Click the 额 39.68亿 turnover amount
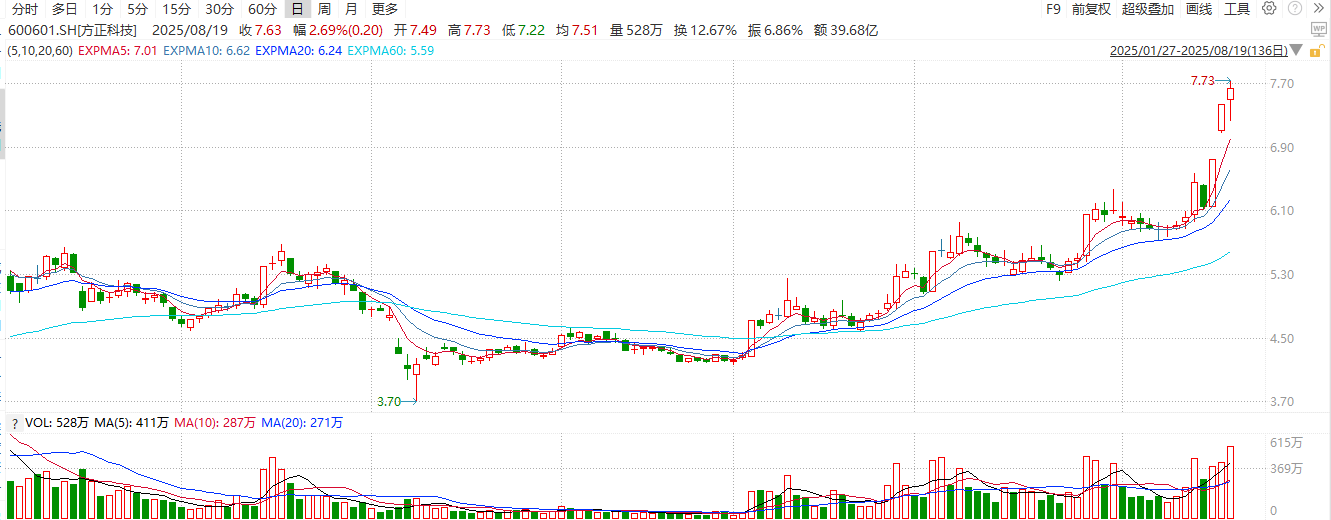The width and height of the screenshot is (1331, 520). coord(846,30)
